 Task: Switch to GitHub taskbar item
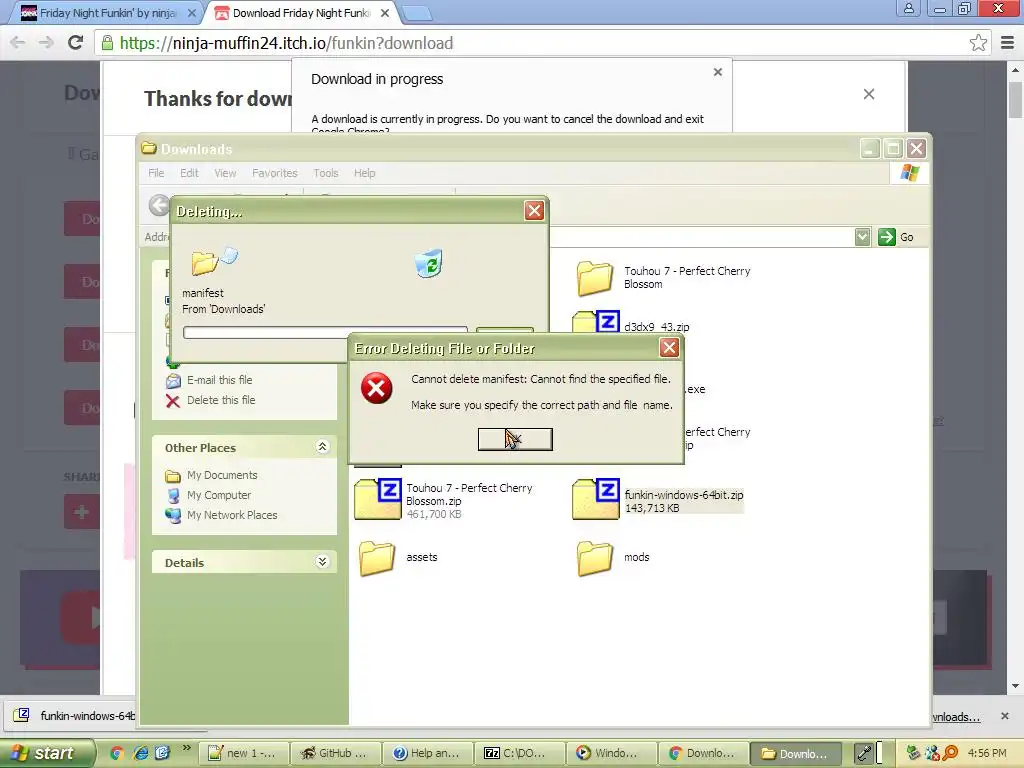[x=333, y=753]
